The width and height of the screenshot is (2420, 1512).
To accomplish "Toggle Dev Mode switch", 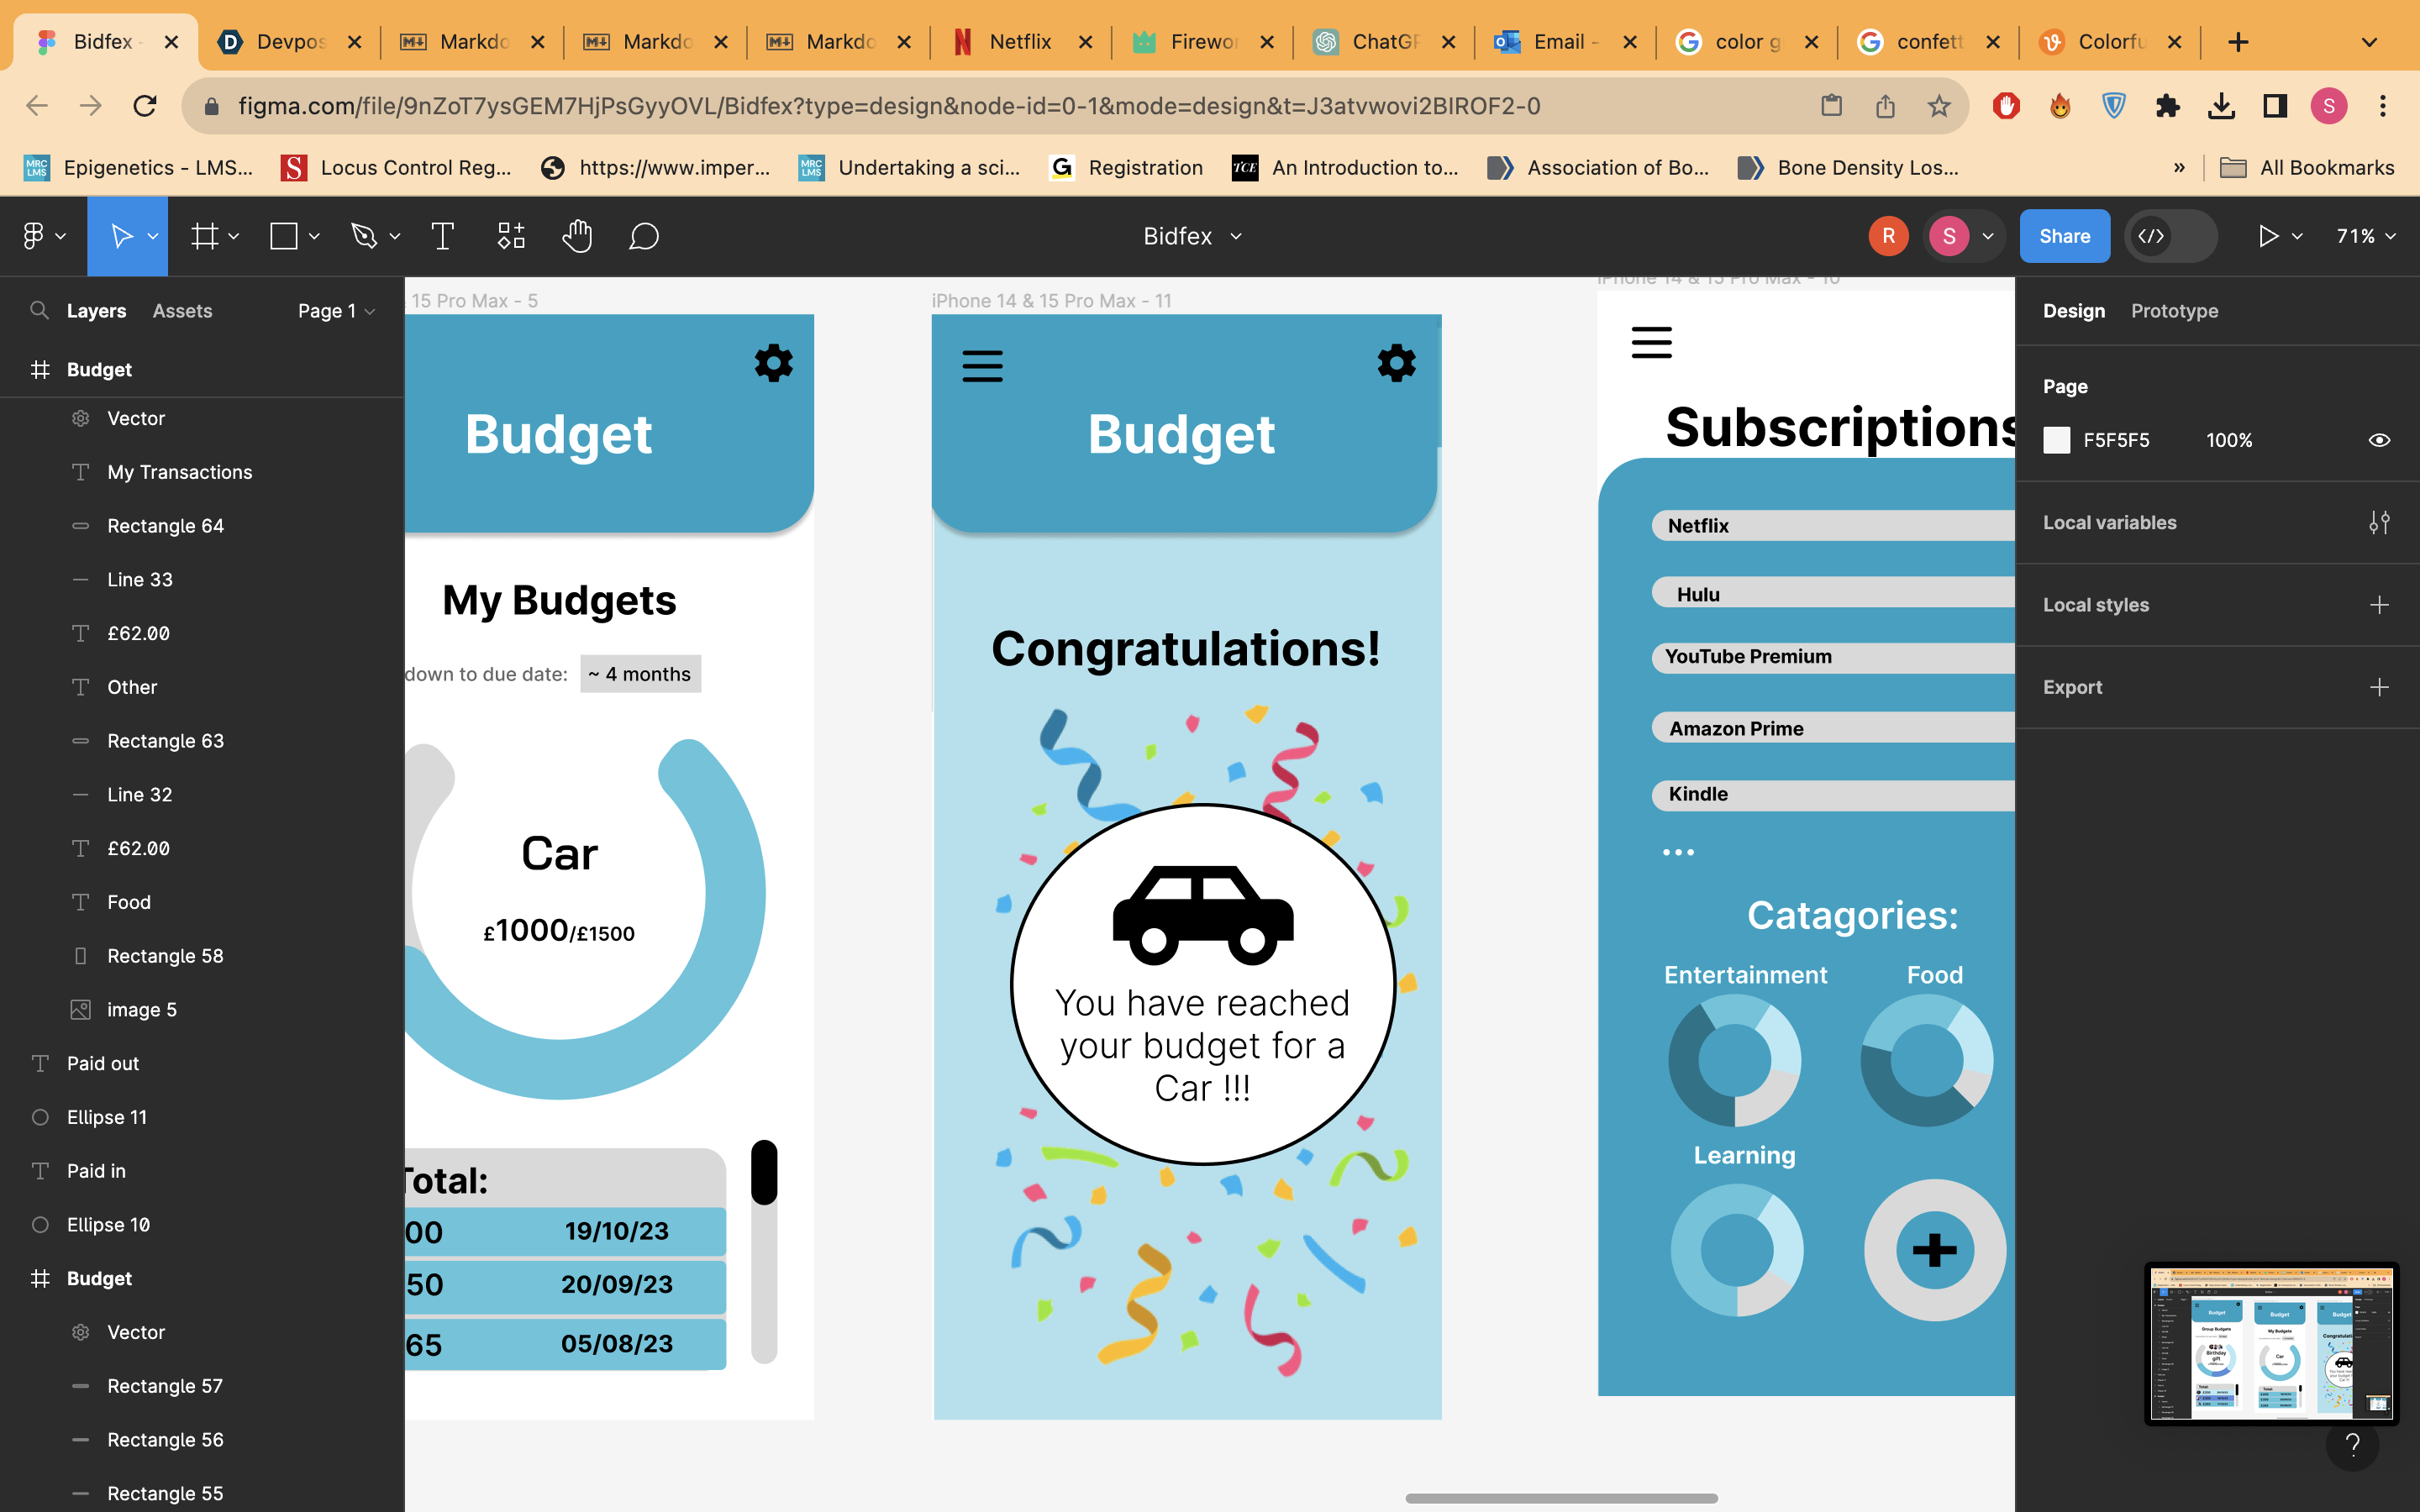I will point(2170,236).
